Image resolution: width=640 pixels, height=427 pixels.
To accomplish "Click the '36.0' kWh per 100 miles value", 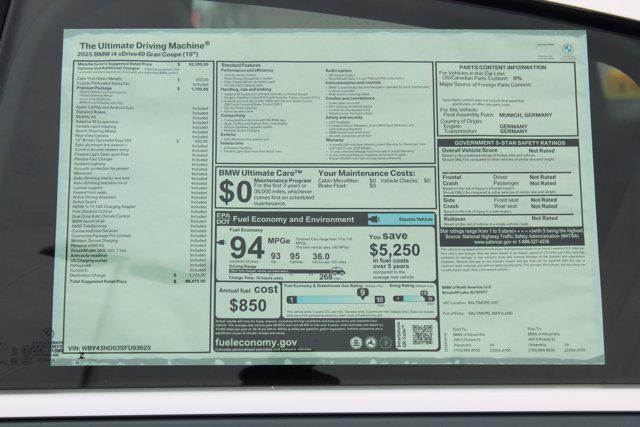I will tap(321, 256).
